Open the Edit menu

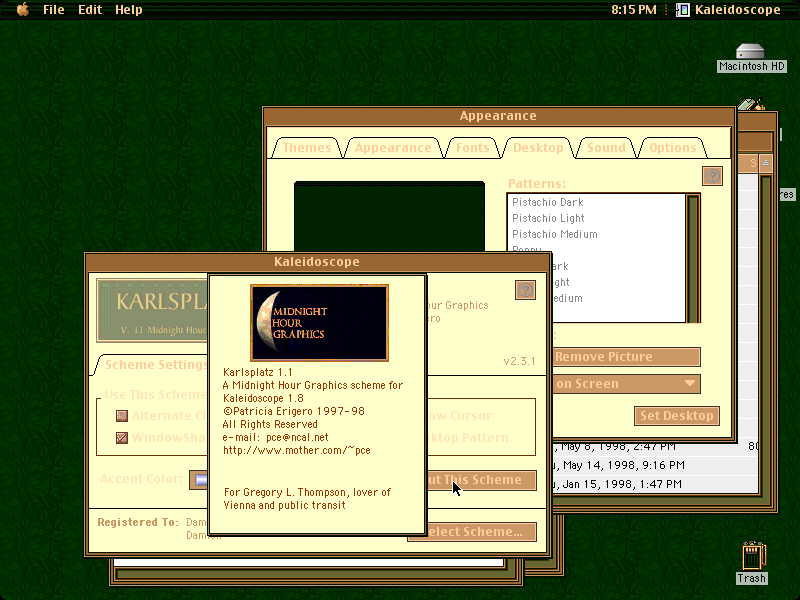point(90,10)
